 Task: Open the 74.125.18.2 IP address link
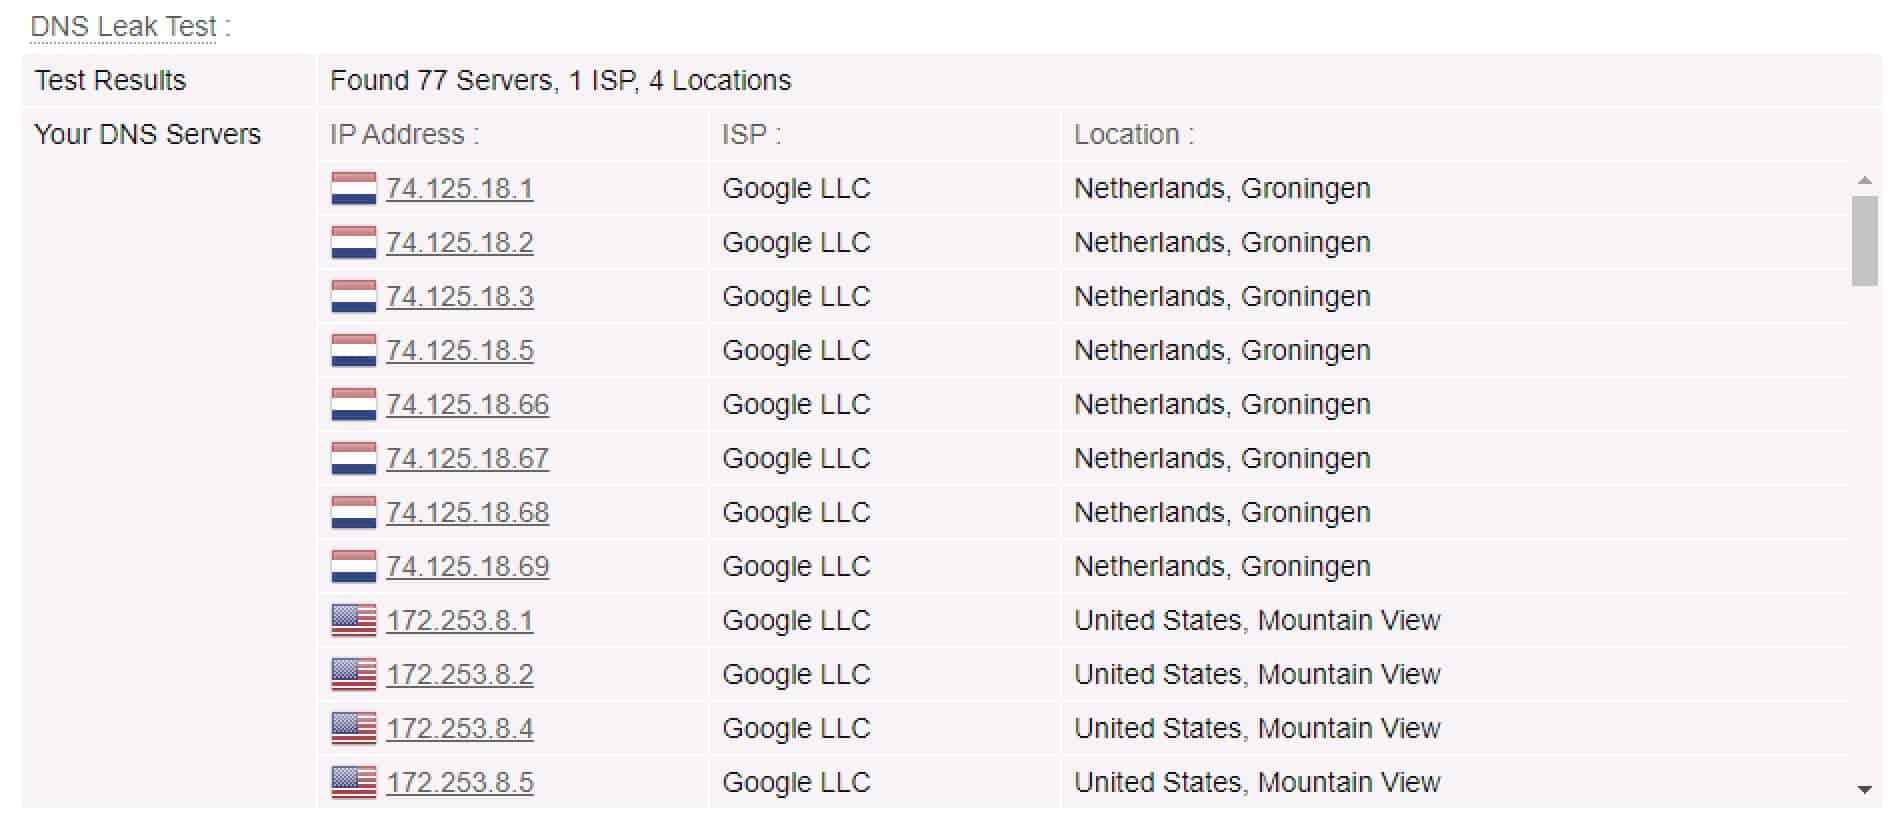pyautogui.click(x=460, y=243)
